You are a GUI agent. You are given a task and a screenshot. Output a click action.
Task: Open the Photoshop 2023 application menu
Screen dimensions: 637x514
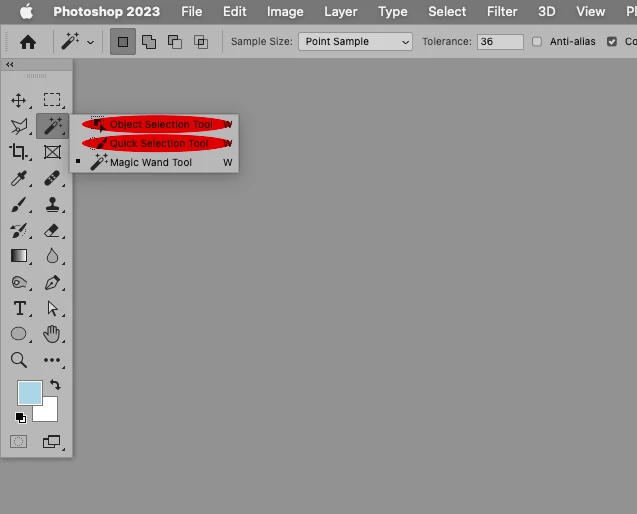tap(107, 11)
